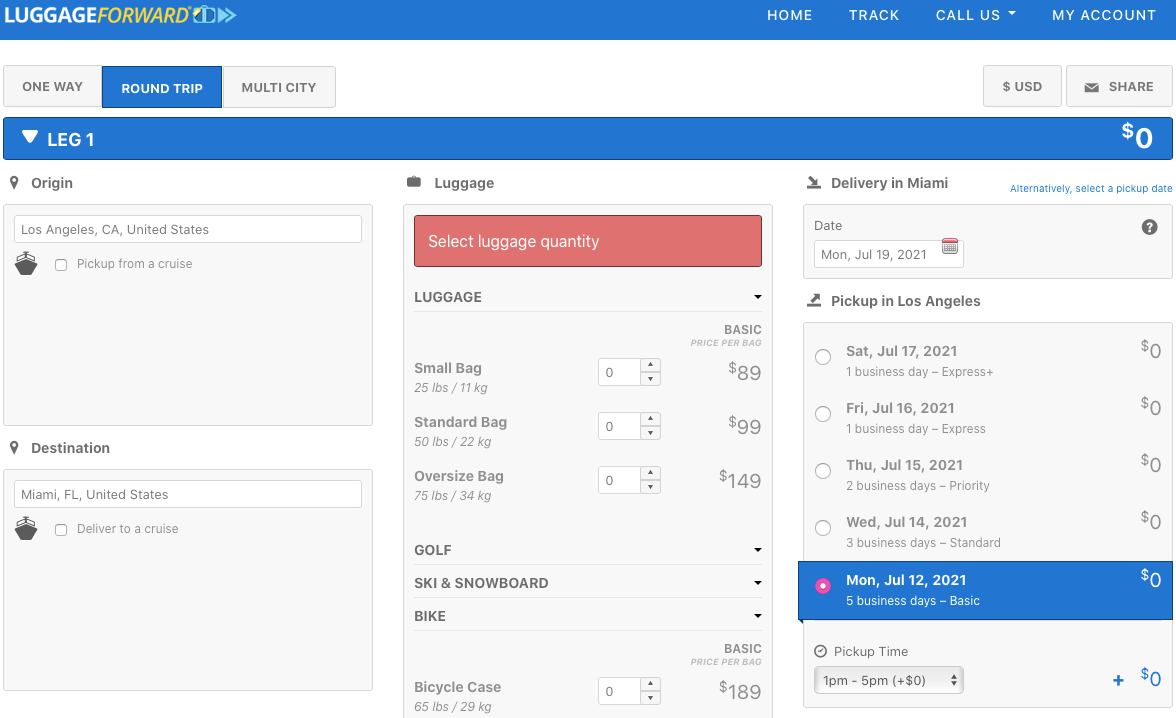Click the LuggageForward logo
The image size is (1176, 718).
tap(120, 15)
